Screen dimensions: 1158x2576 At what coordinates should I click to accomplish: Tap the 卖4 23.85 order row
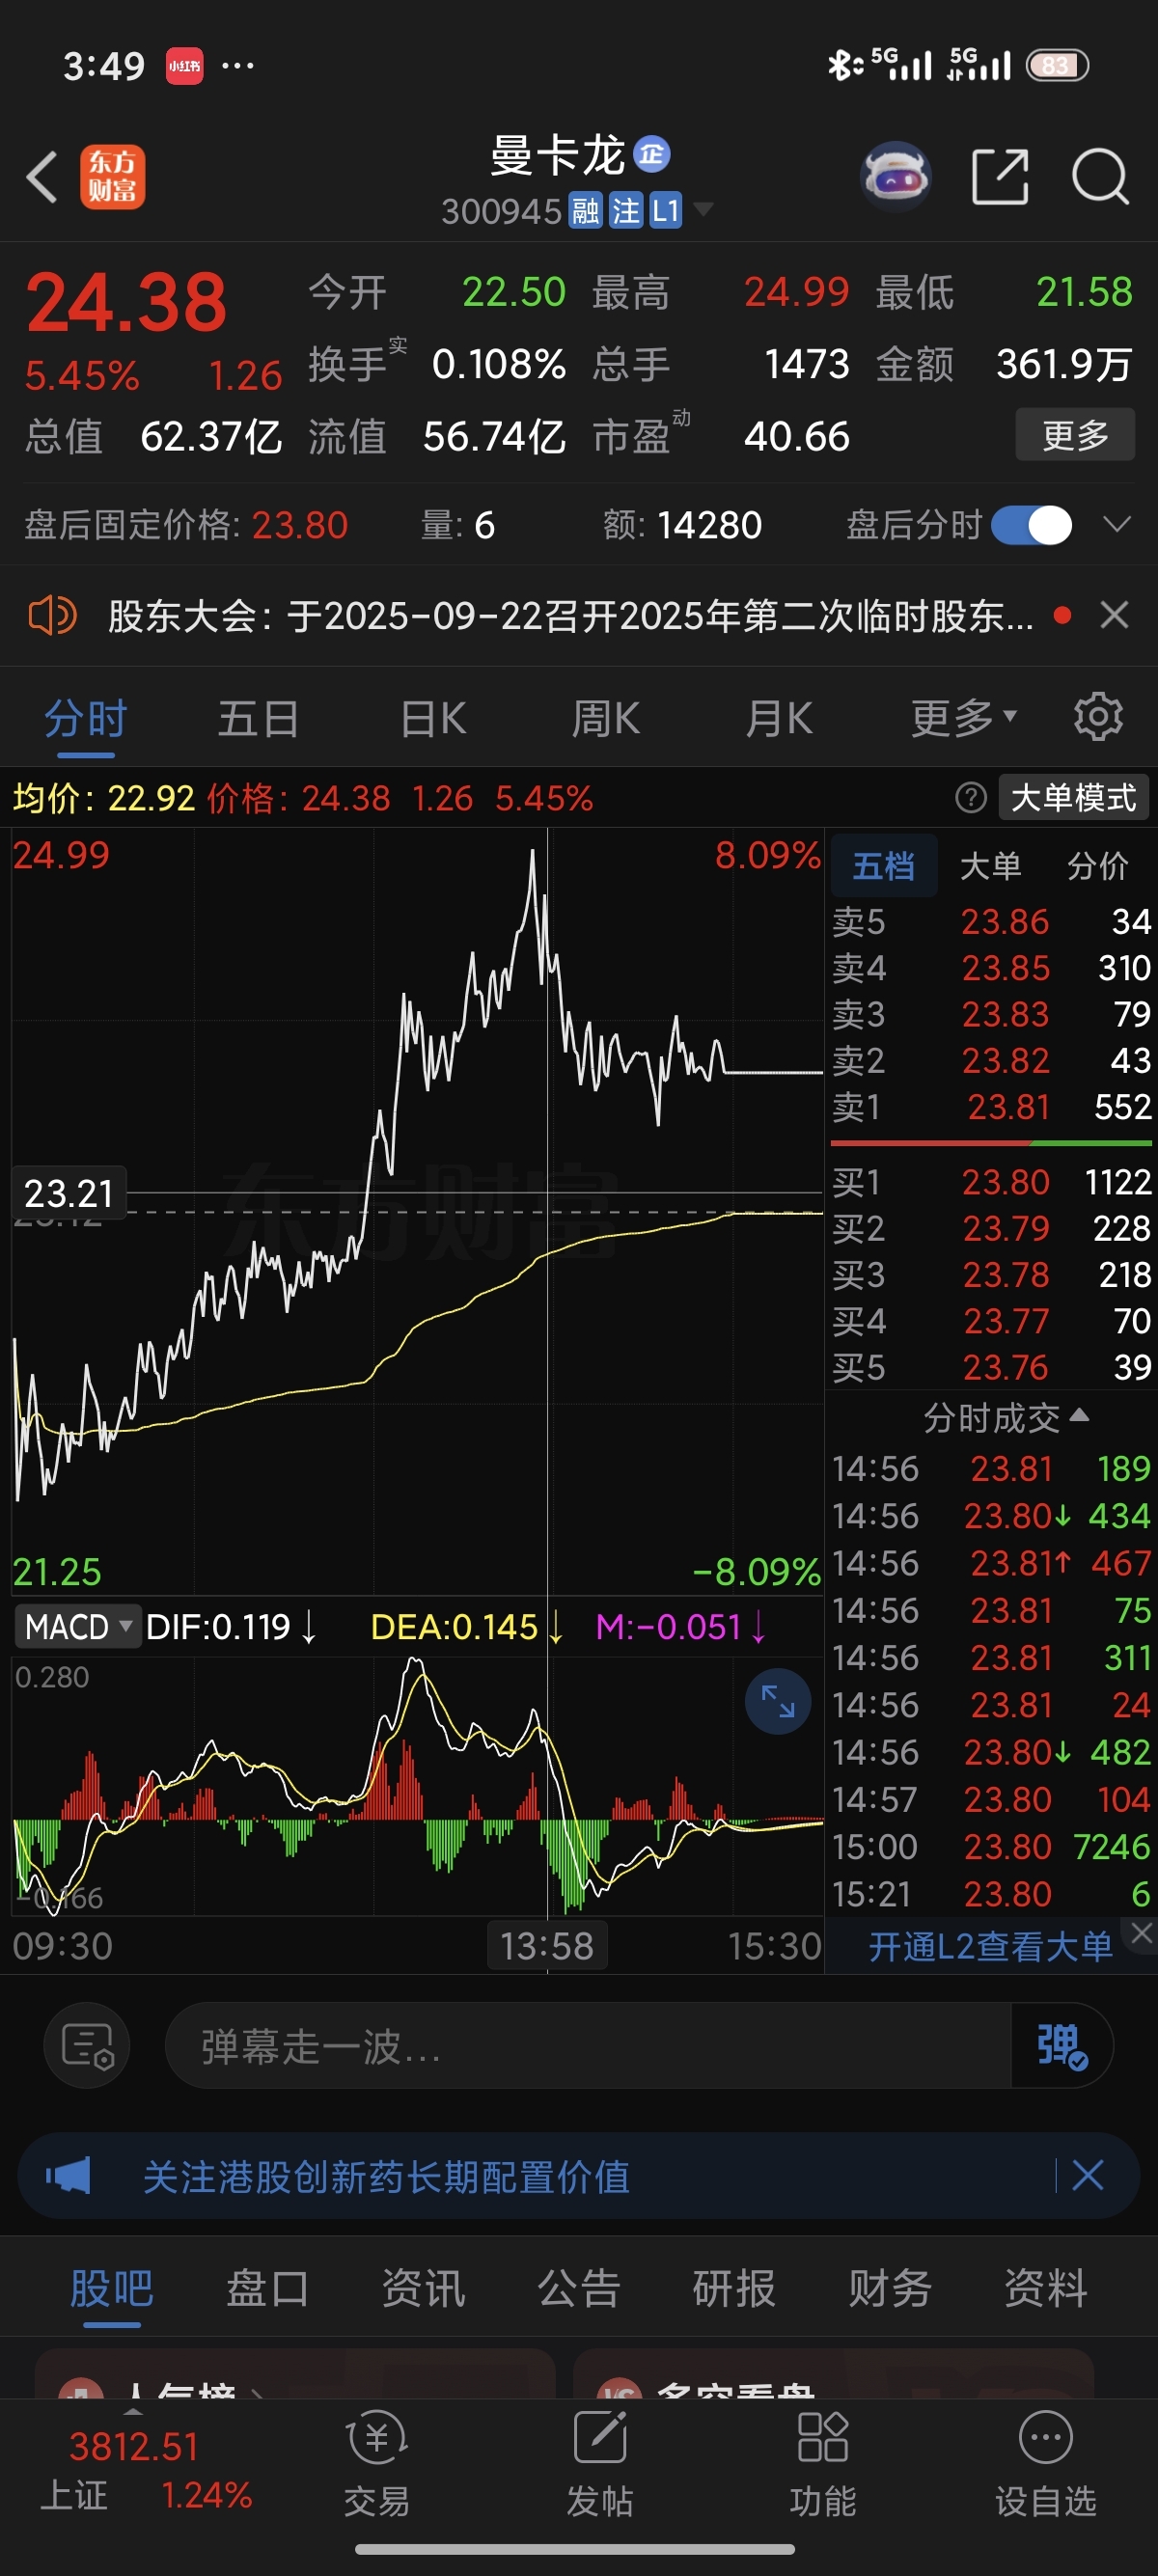(x=991, y=968)
